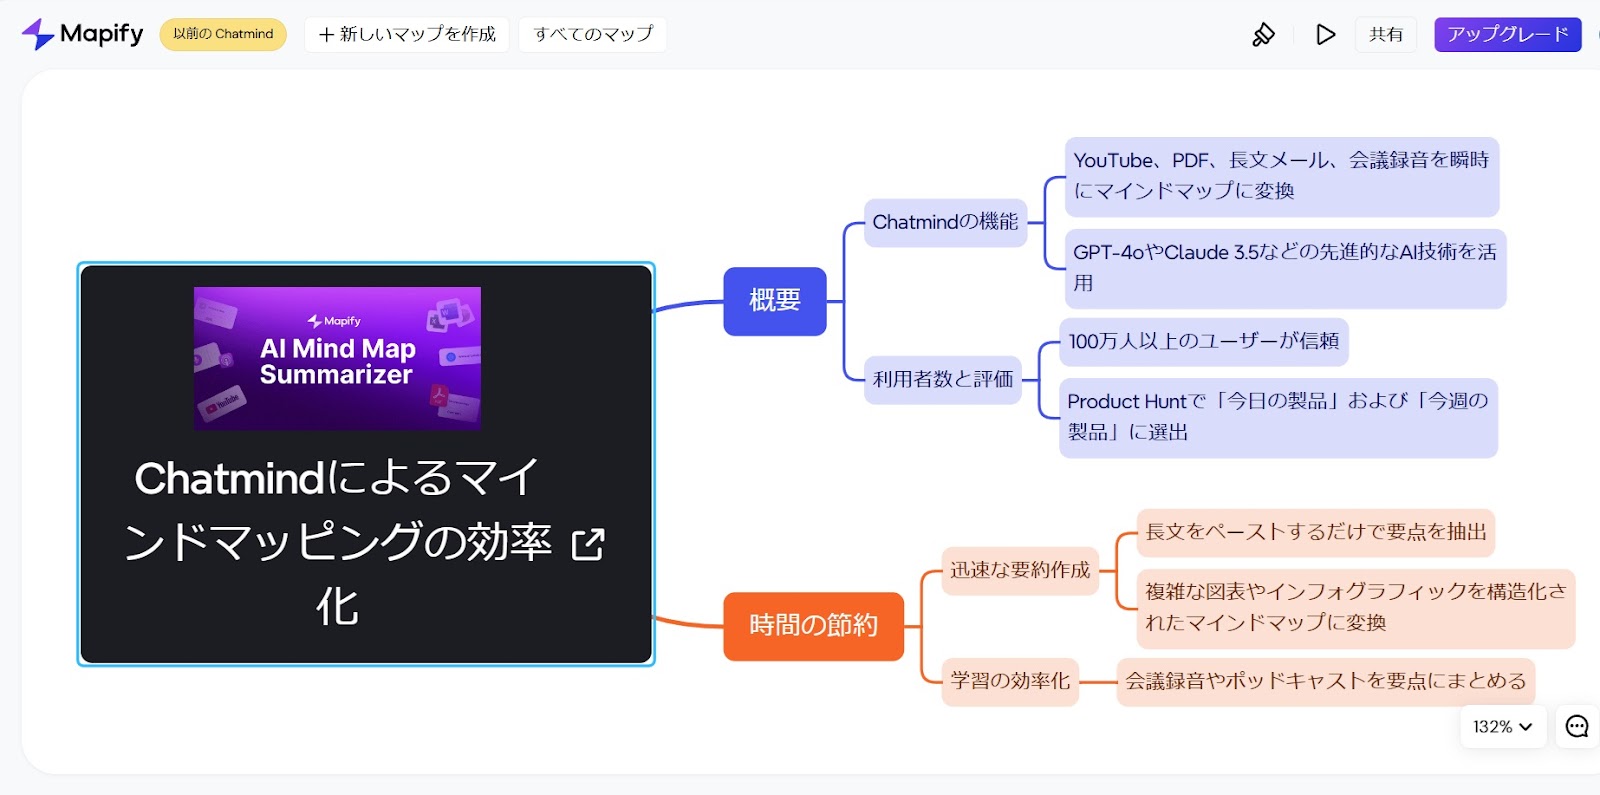Select the 複雑な図表やインフォグラフィック node
The image size is (1600, 795).
coord(1356,609)
